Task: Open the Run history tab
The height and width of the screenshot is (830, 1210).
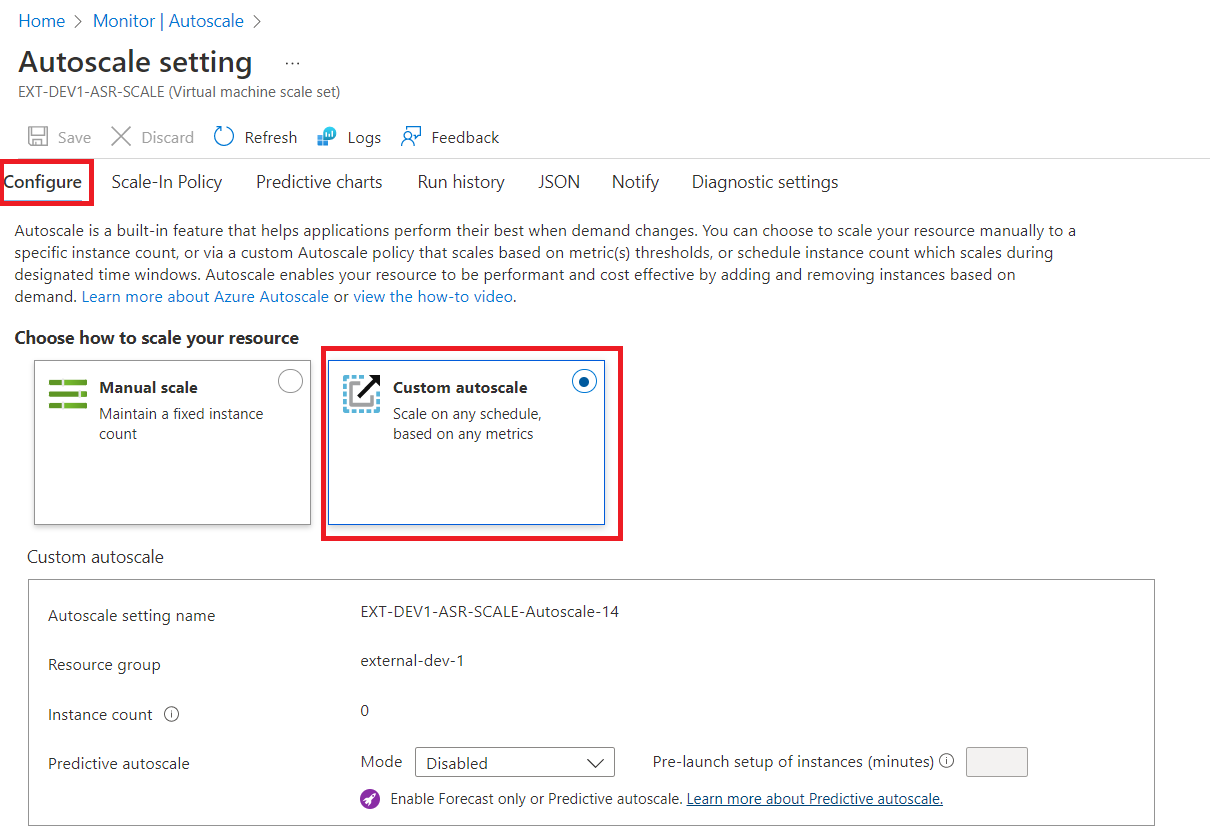Action: coord(461,182)
